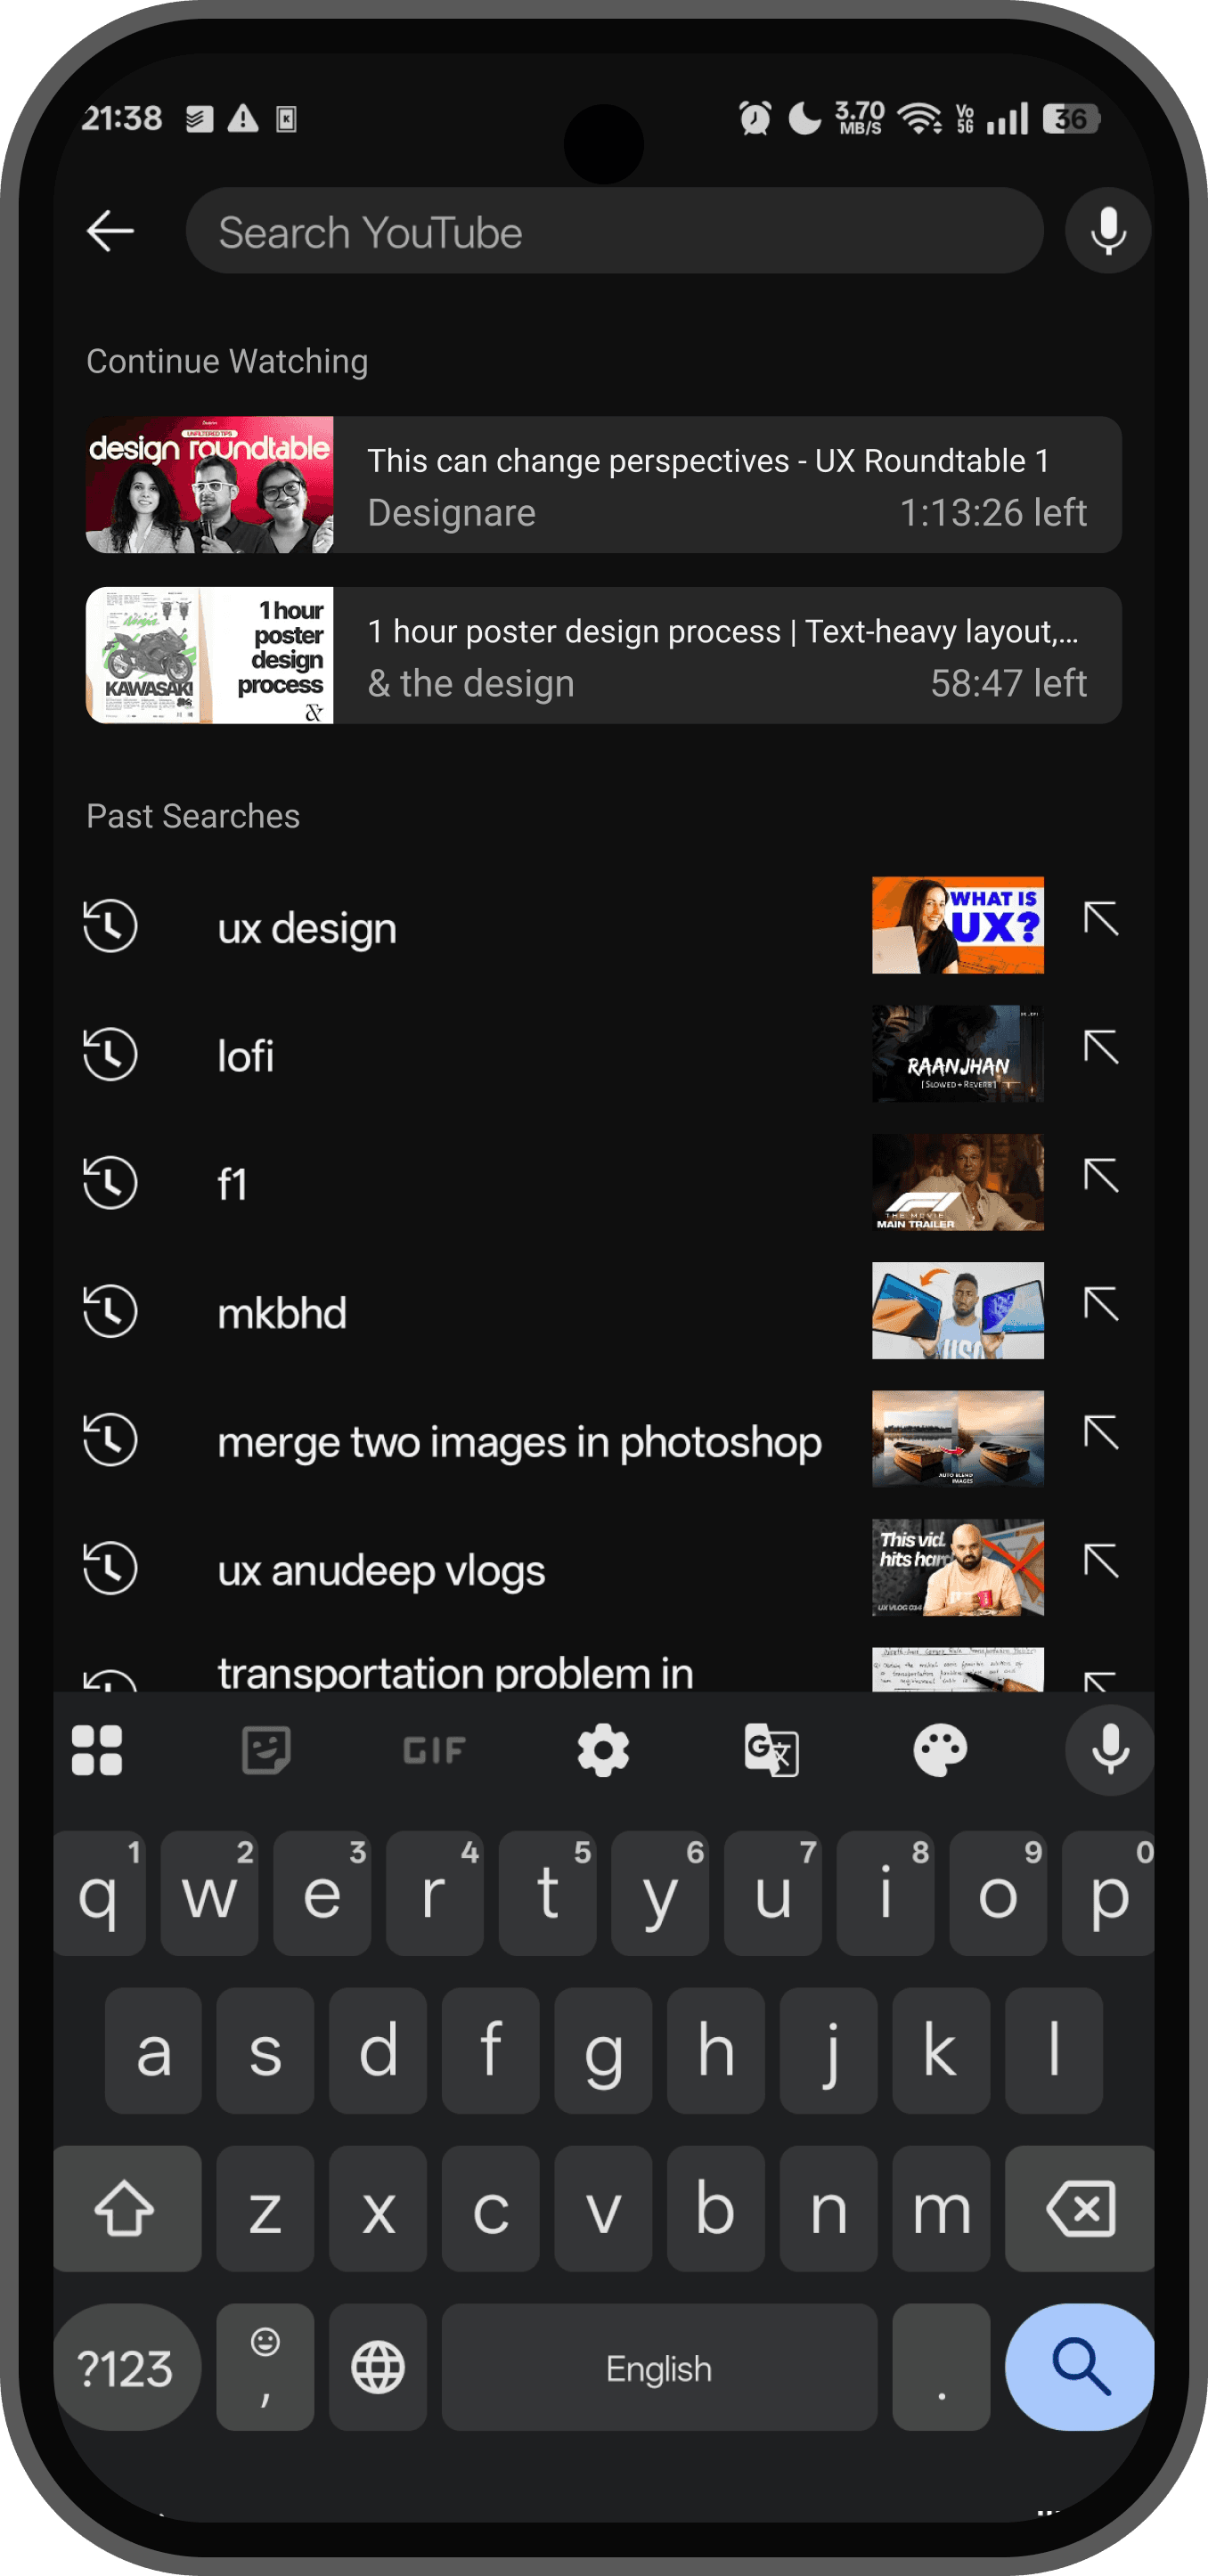Tap the back arrow in search bar
The height and width of the screenshot is (2576, 1208).
[x=110, y=231]
